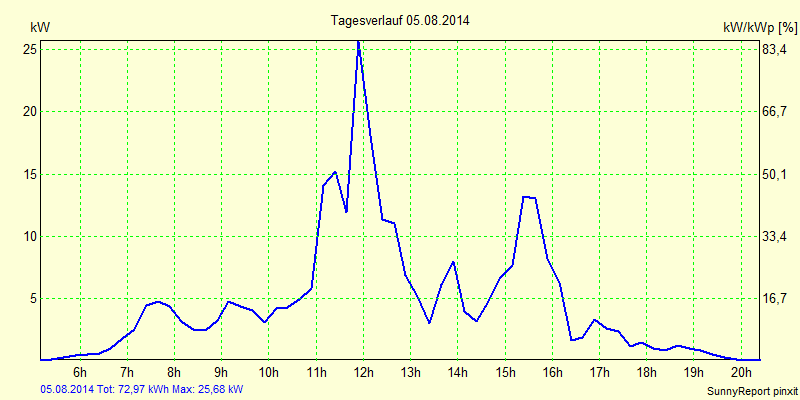The image size is (800, 400).
Task: Click the '19h' time axis label
Action: click(x=694, y=371)
